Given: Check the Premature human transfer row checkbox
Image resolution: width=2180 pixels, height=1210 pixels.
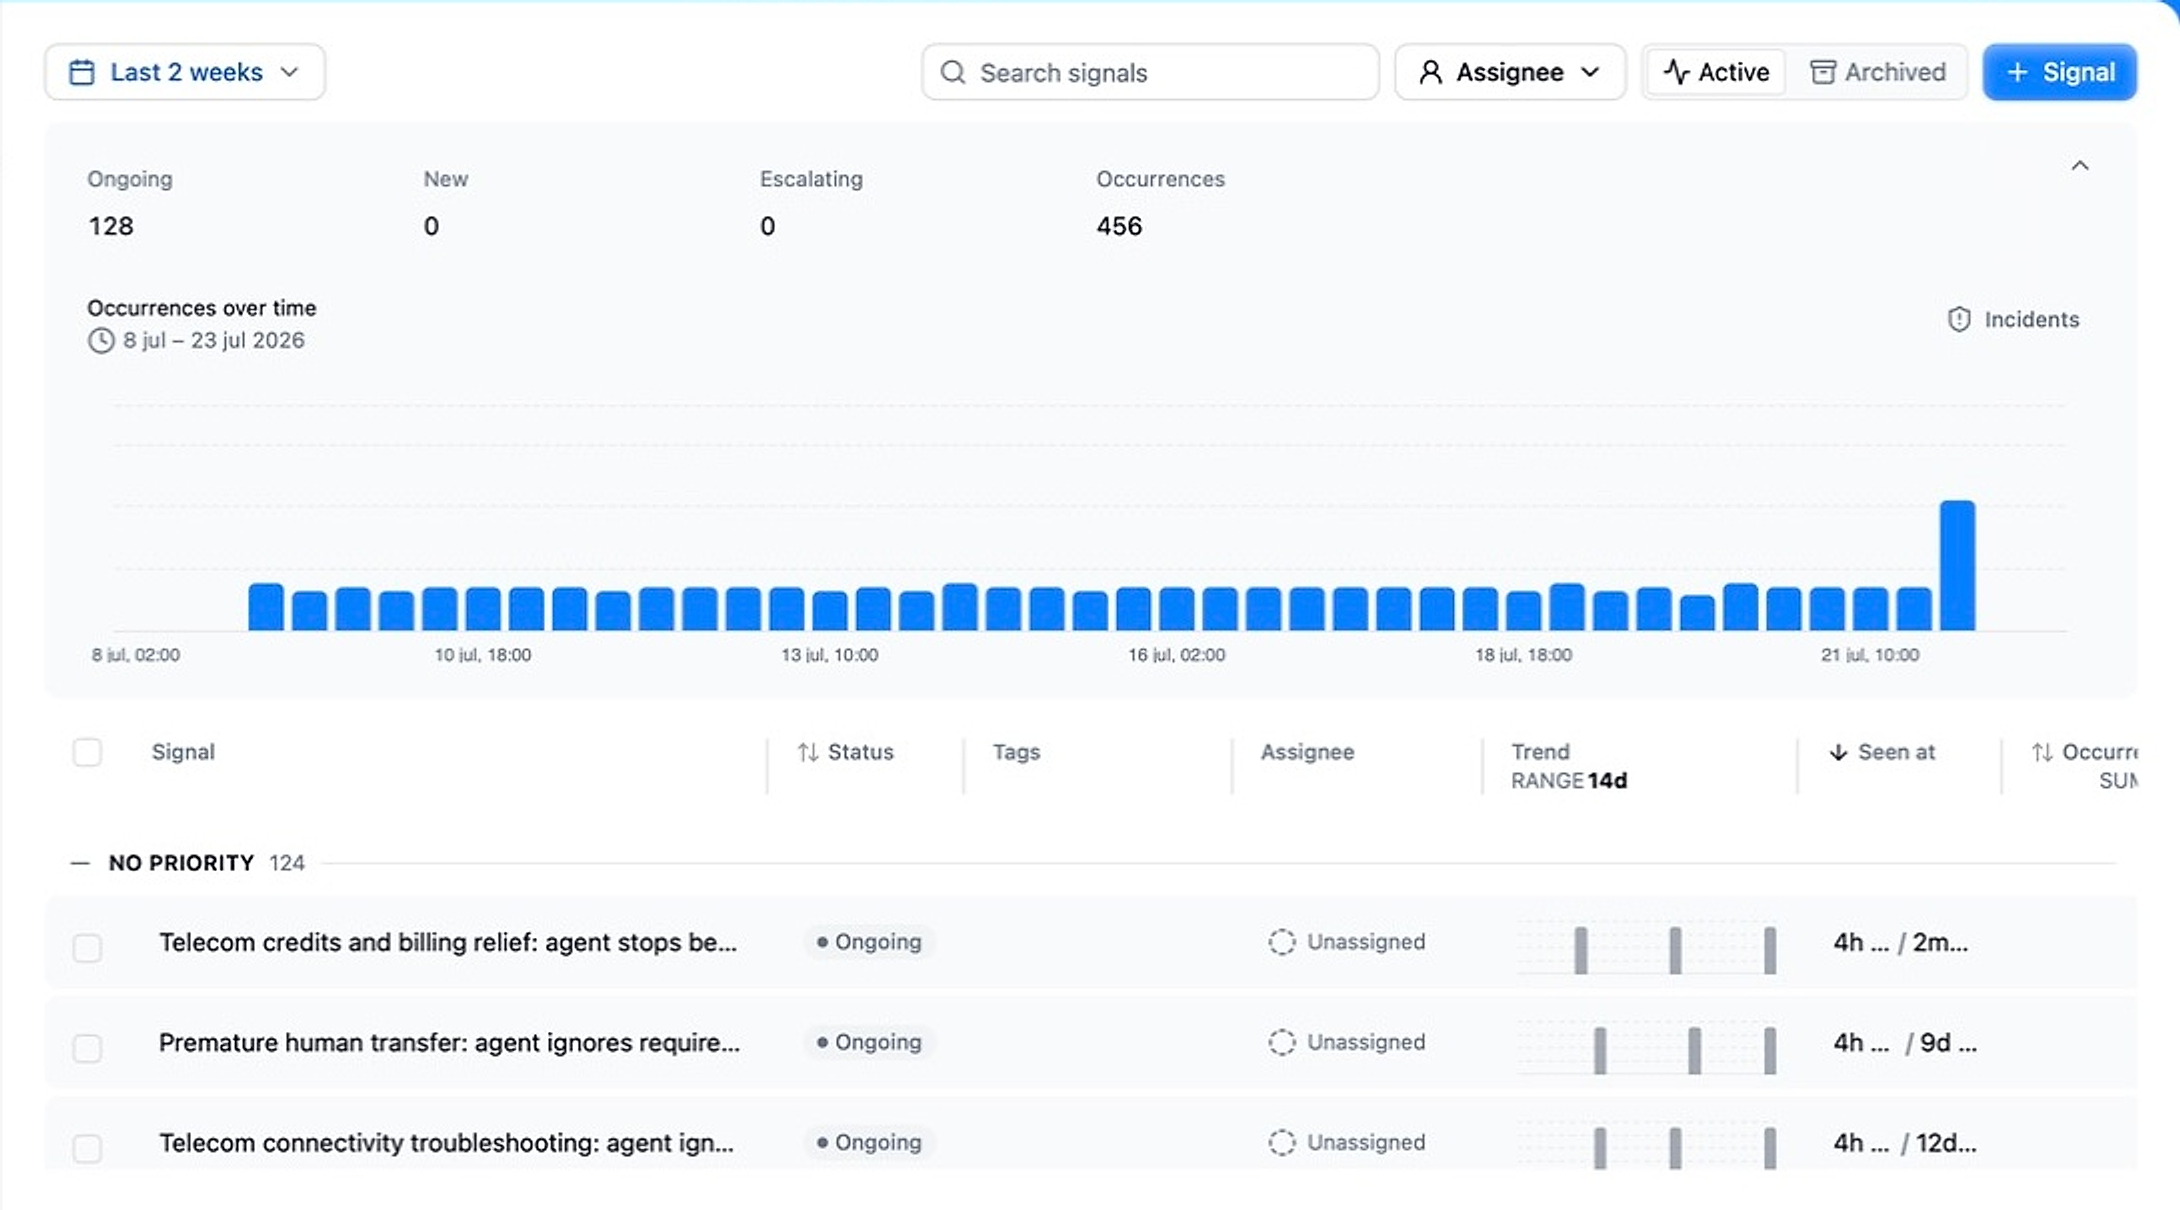Looking at the screenshot, I should pos(87,1047).
